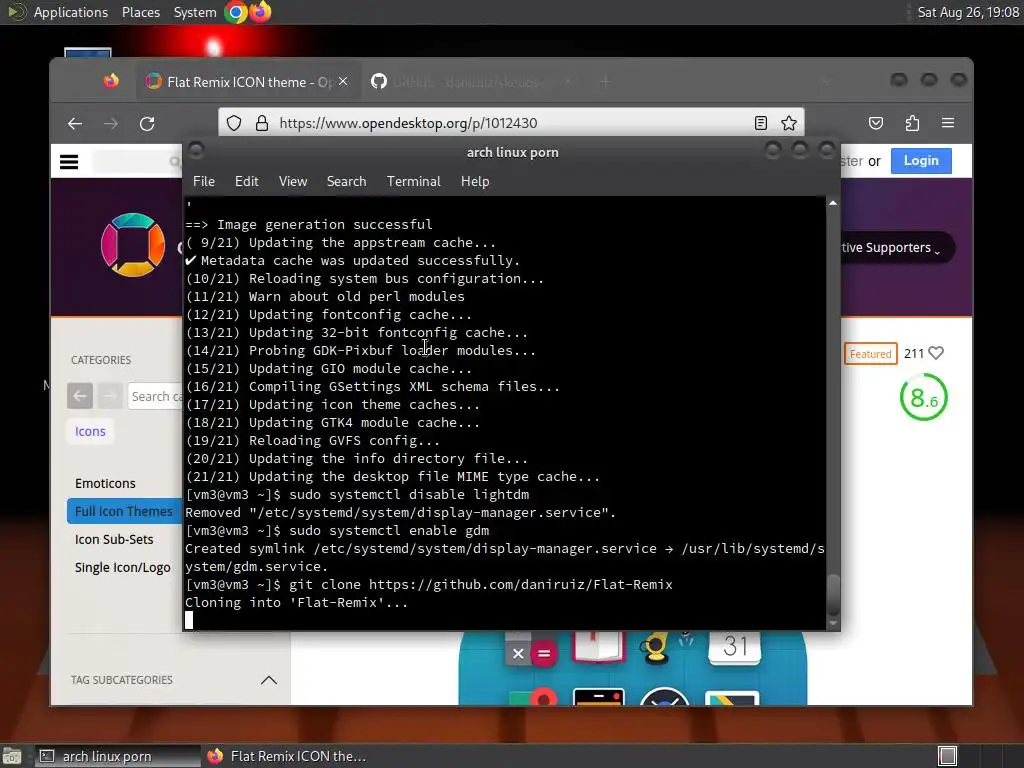Click the 'arch linux porn' terminal title bar
1024x768 pixels.
pyautogui.click(x=512, y=152)
